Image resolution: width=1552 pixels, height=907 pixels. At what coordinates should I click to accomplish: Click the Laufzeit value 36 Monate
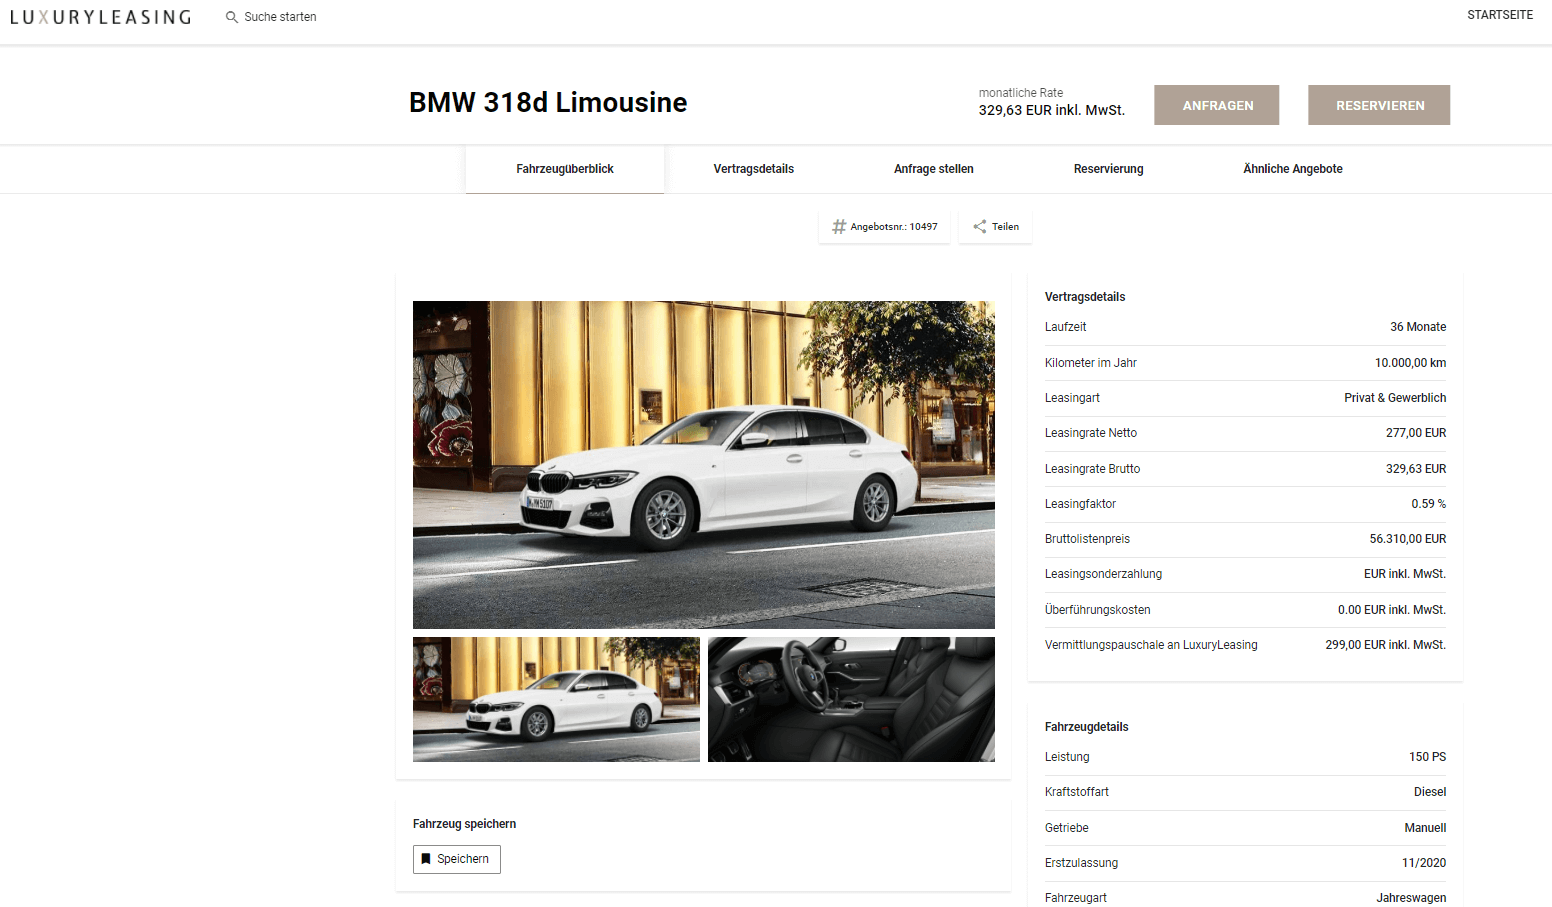(x=1418, y=327)
